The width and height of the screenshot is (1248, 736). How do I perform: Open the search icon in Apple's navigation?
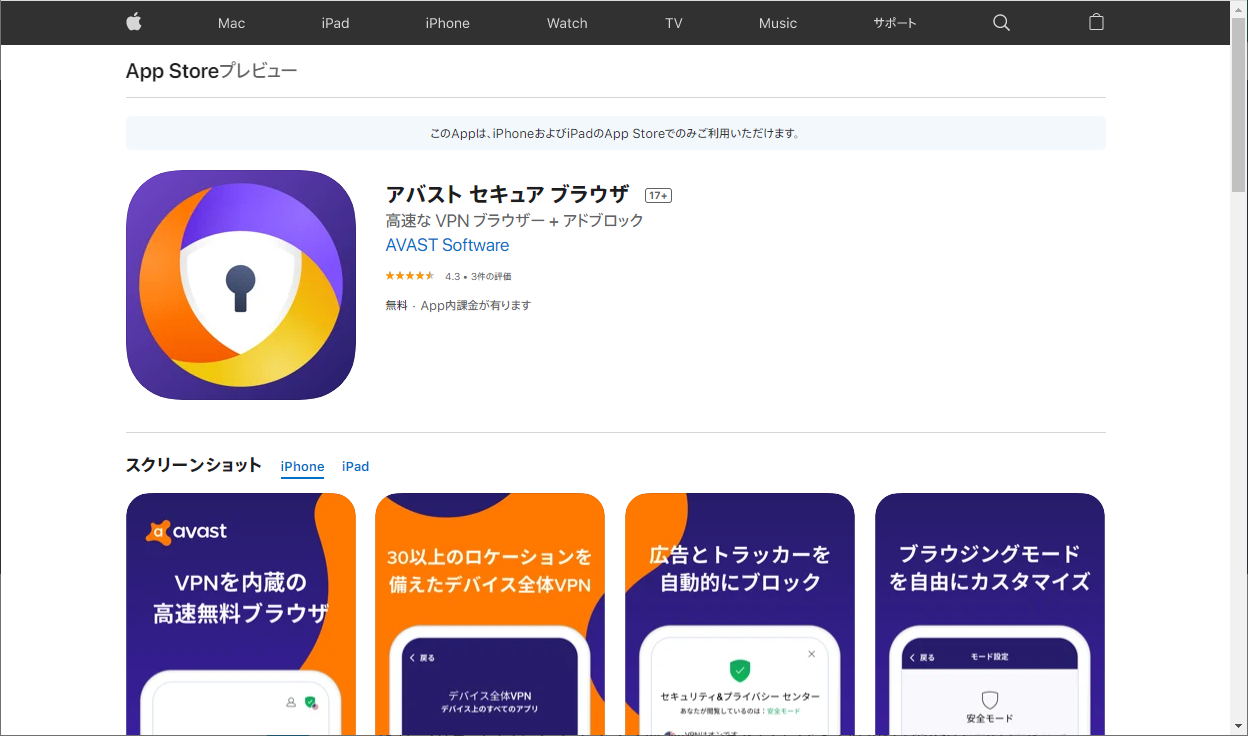1001,22
